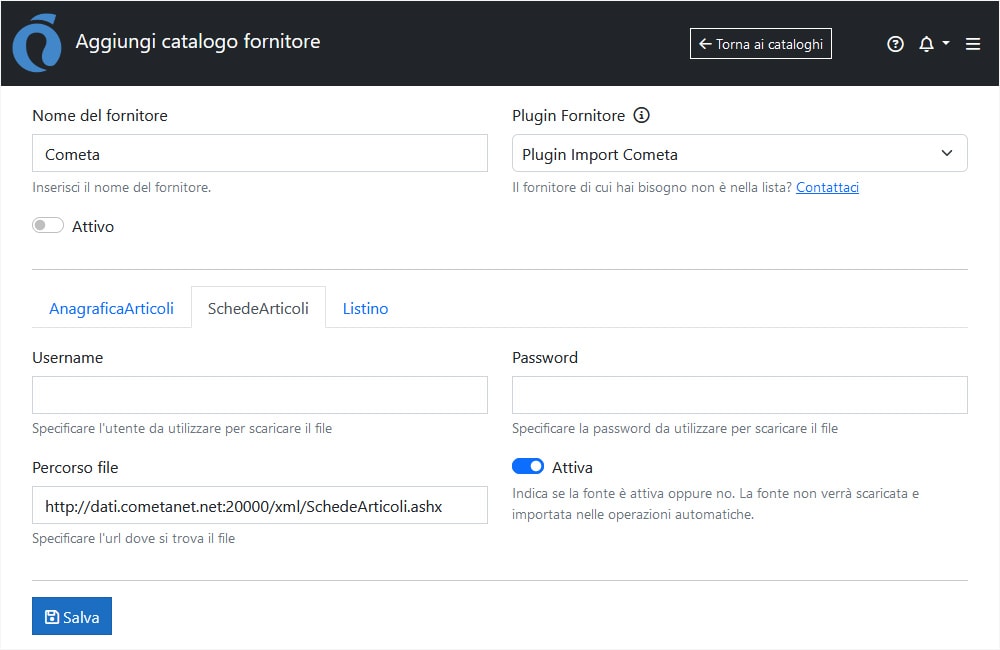Viewport: 1000px width, 650px height.
Task: Enable the Attivo supplier toggle
Action: (x=48, y=226)
